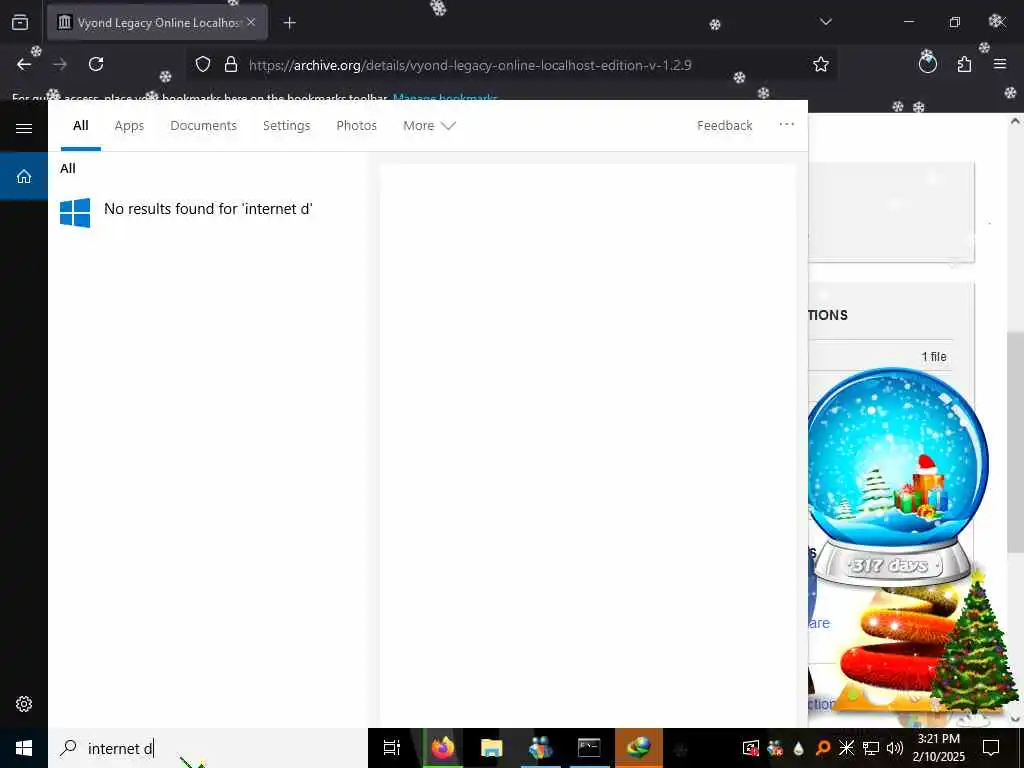The width and height of the screenshot is (1024, 768).
Task: Reload the archive.org page
Action: pos(96,64)
